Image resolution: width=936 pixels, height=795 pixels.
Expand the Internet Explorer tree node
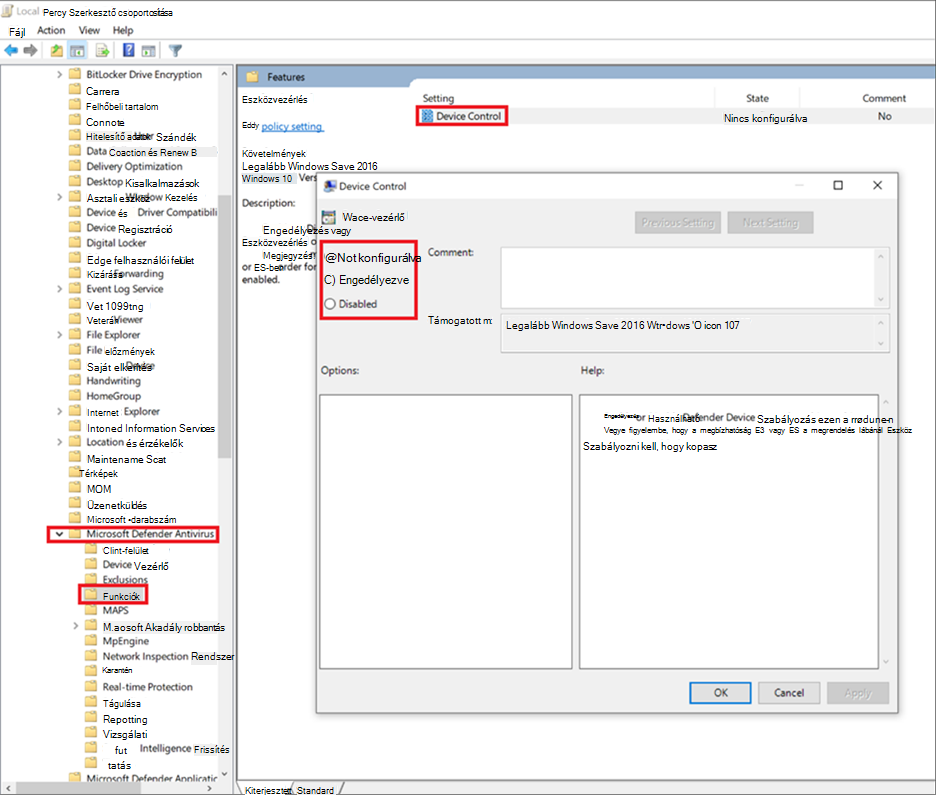click(59, 411)
